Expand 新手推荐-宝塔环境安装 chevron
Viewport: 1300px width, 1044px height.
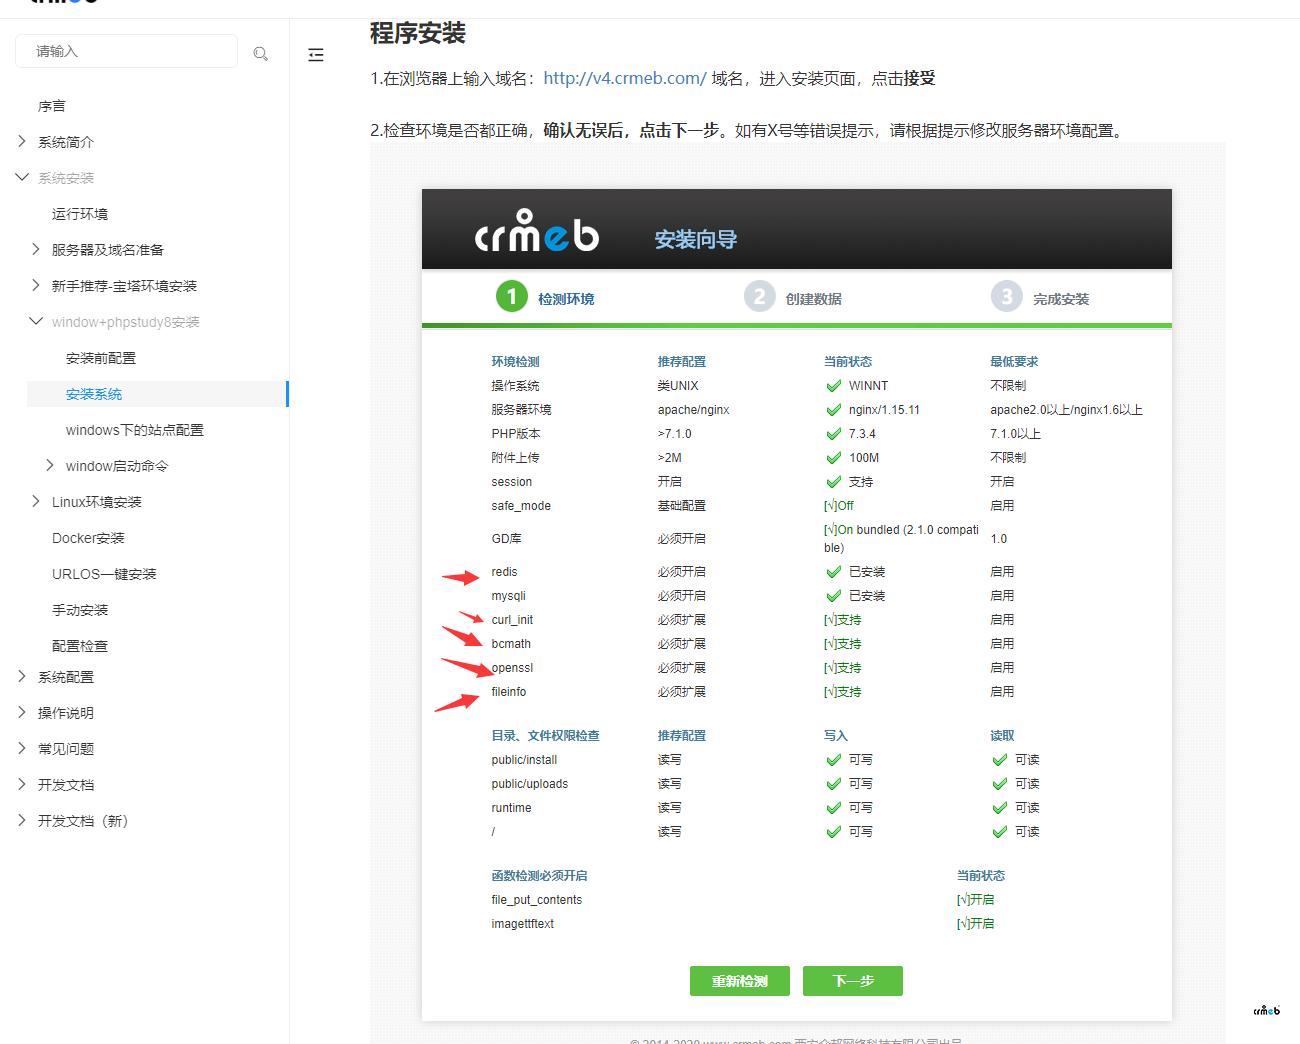[36, 285]
